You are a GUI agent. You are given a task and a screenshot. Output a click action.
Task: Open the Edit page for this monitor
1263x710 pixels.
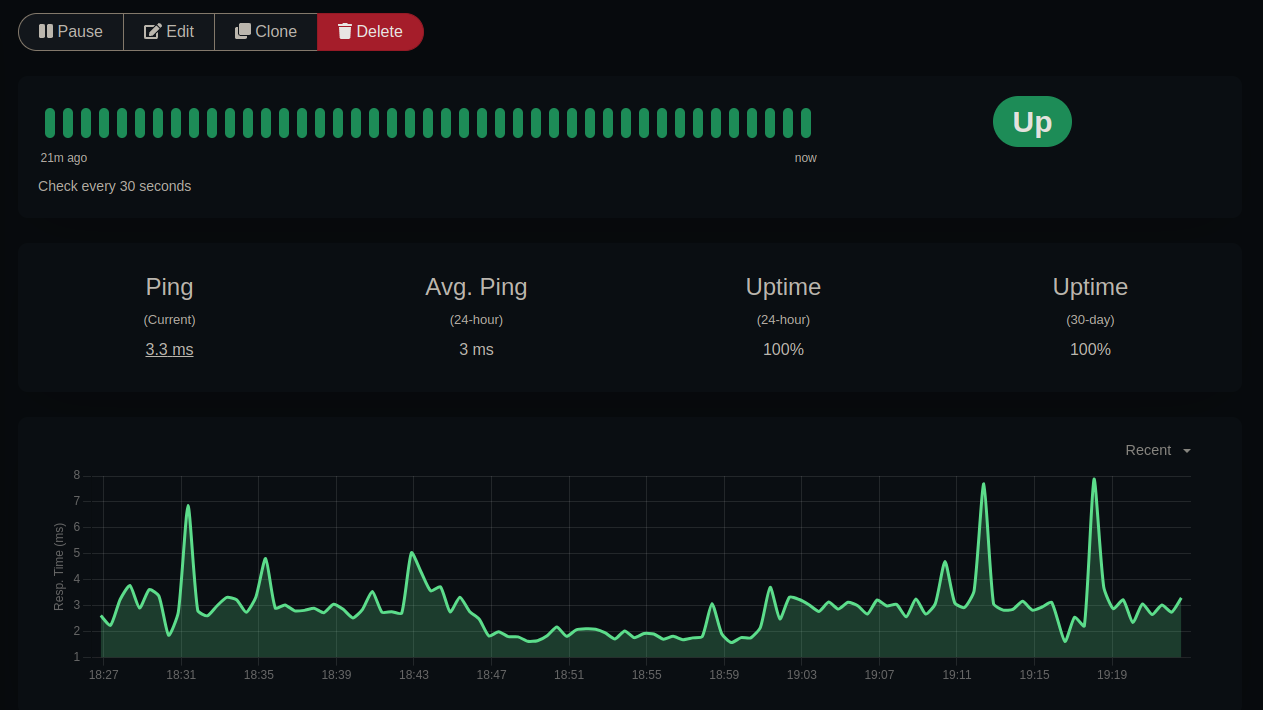pos(168,31)
